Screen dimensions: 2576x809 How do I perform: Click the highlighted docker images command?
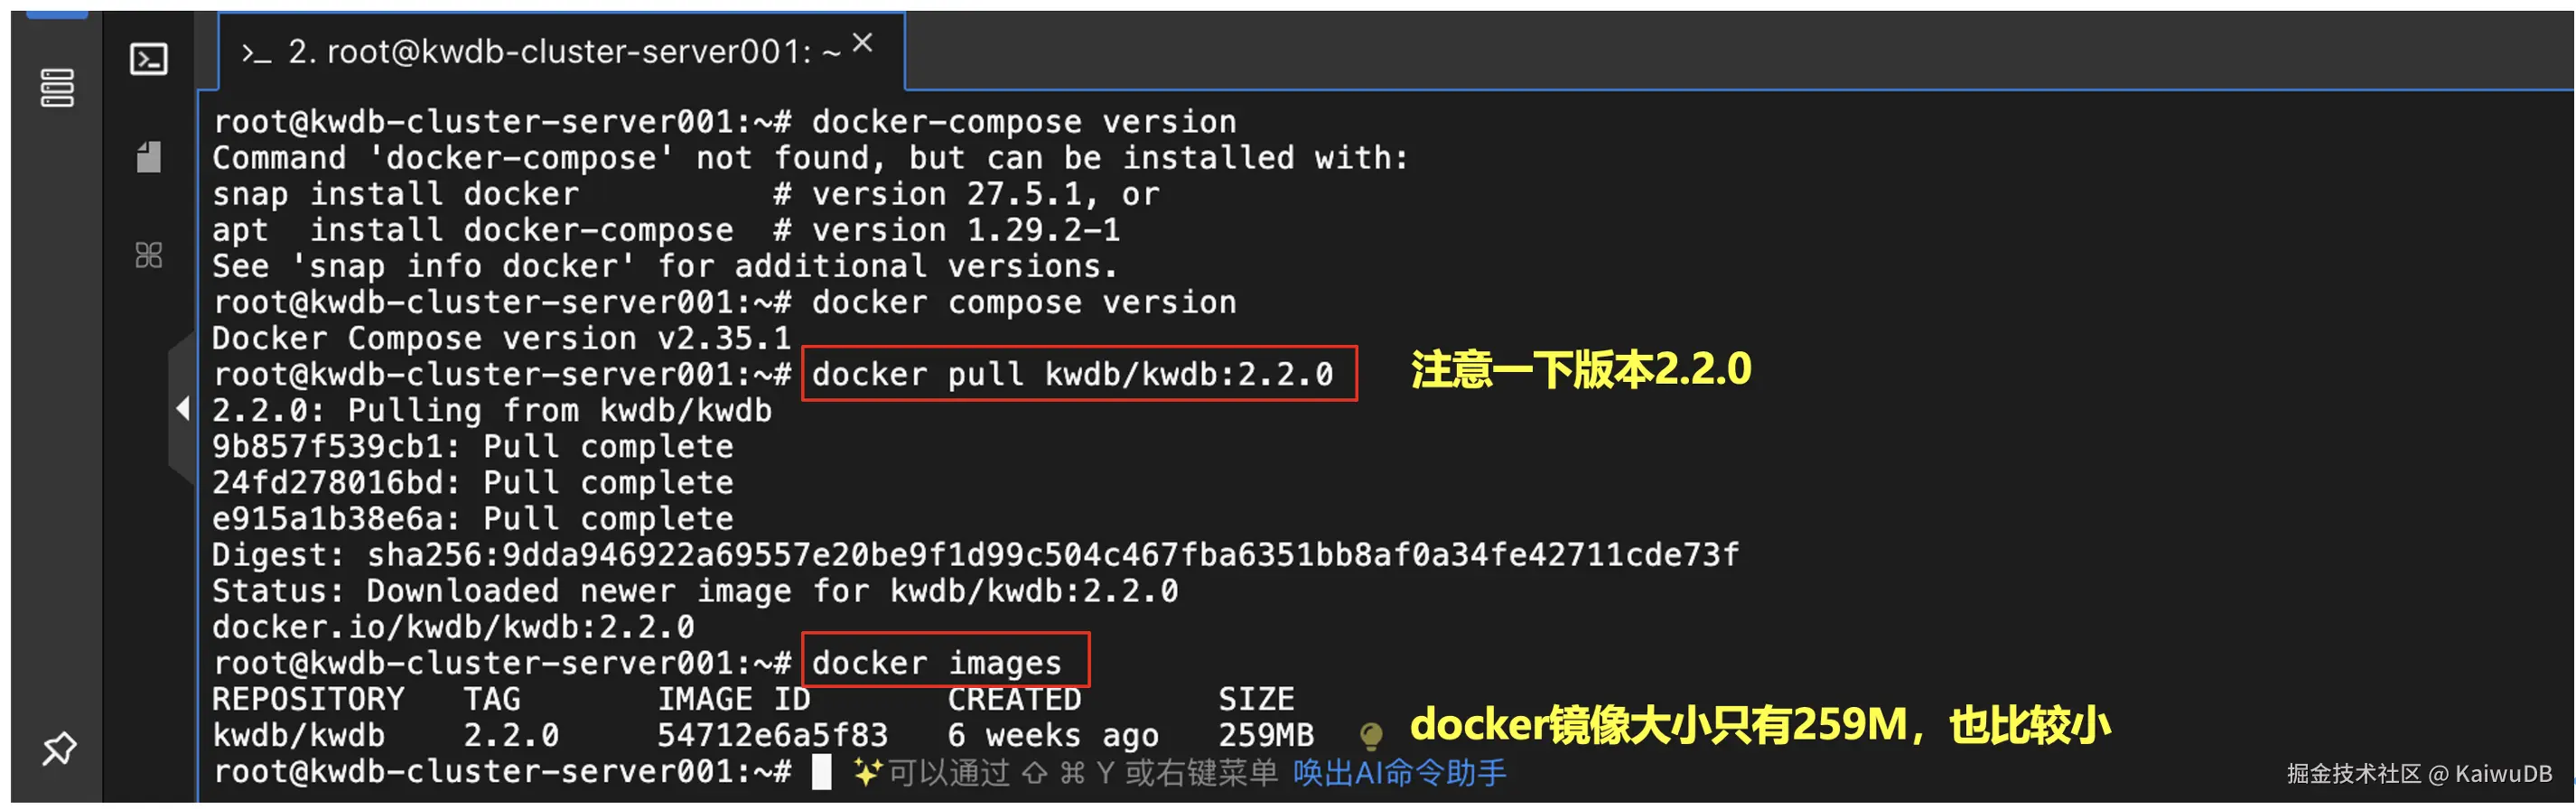pos(936,663)
